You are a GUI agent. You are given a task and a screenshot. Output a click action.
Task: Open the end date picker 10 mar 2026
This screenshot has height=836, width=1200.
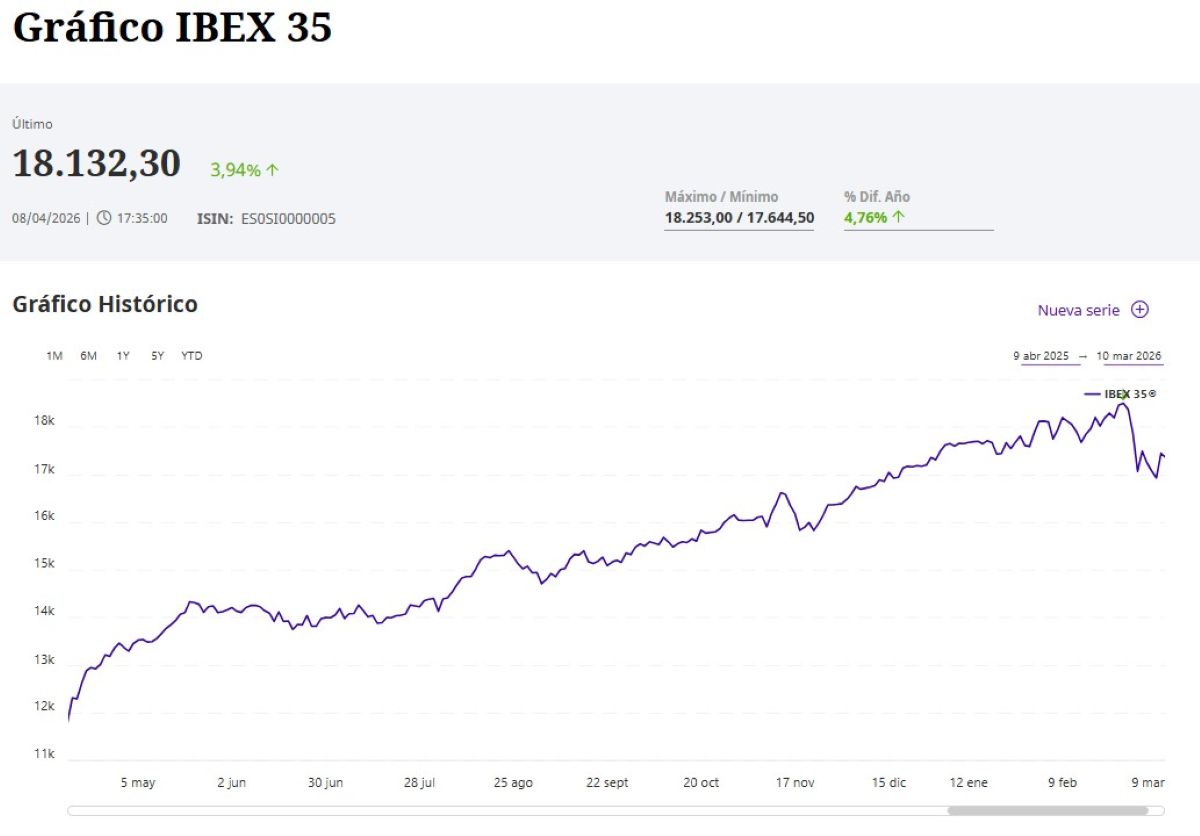pyautogui.click(x=1129, y=356)
